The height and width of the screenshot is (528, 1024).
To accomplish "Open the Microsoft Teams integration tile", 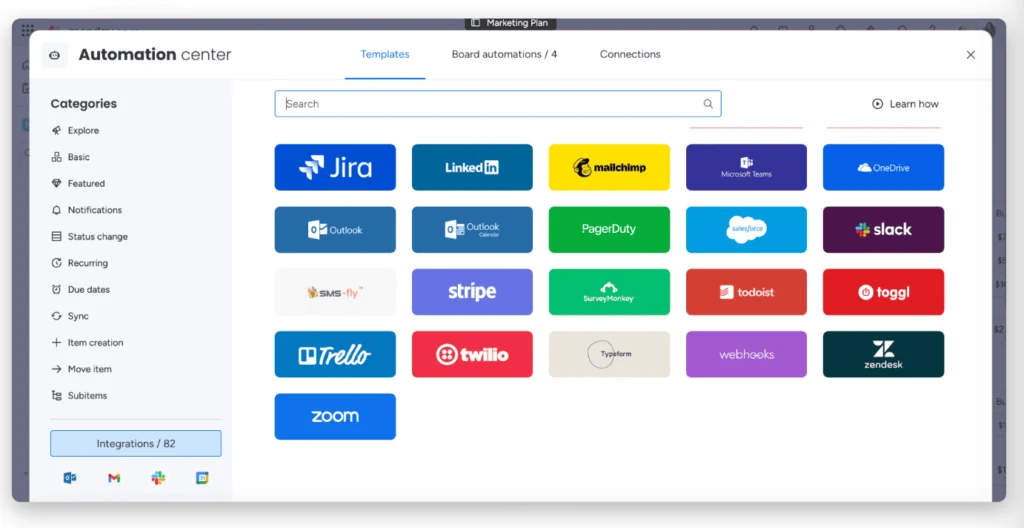I will [x=746, y=167].
